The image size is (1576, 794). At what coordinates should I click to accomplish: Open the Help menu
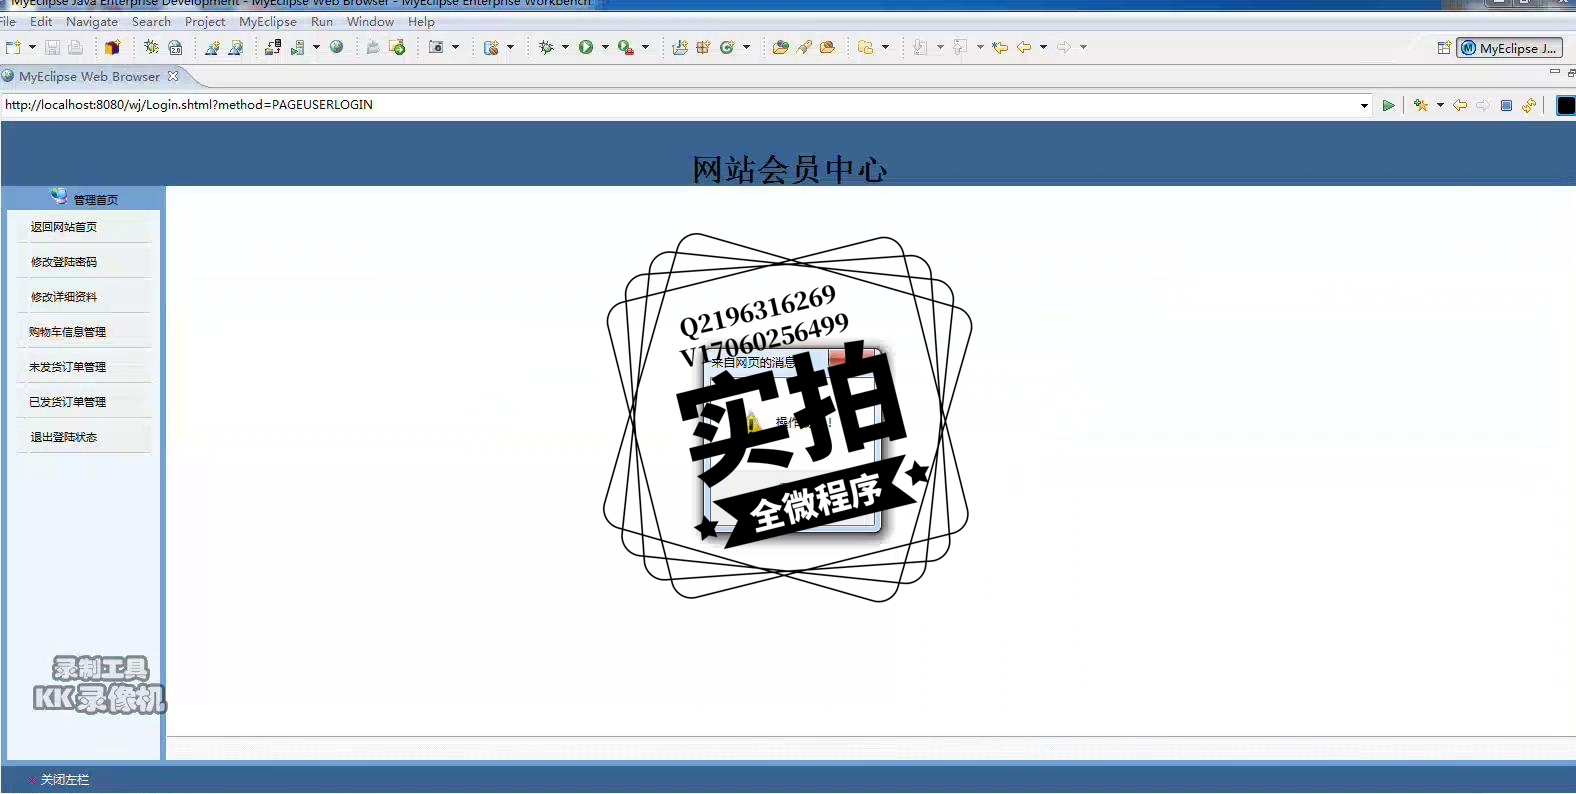tap(421, 21)
